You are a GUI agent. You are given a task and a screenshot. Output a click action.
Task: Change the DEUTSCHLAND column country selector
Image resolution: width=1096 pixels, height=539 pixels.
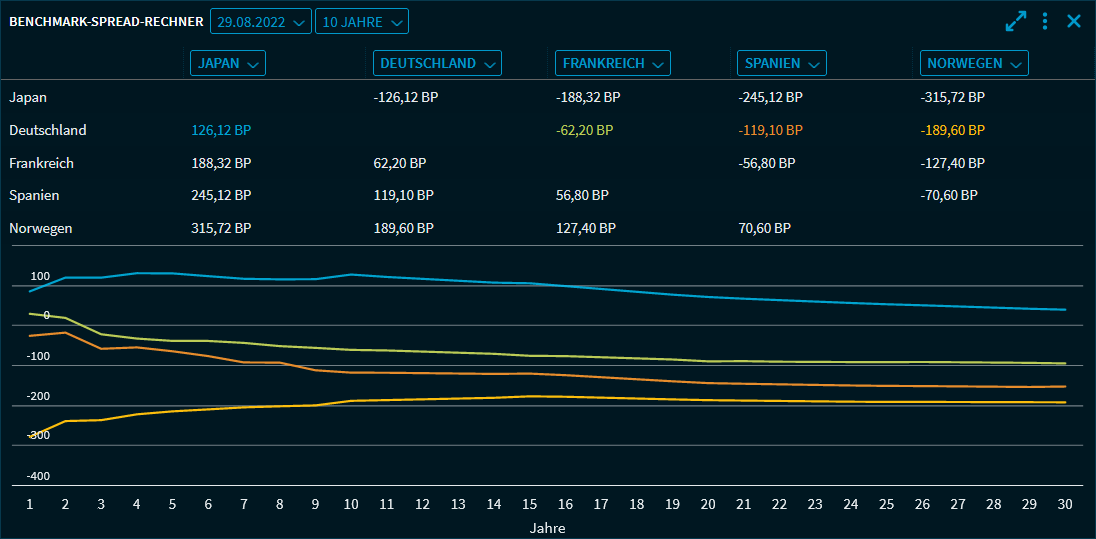pos(437,63)
